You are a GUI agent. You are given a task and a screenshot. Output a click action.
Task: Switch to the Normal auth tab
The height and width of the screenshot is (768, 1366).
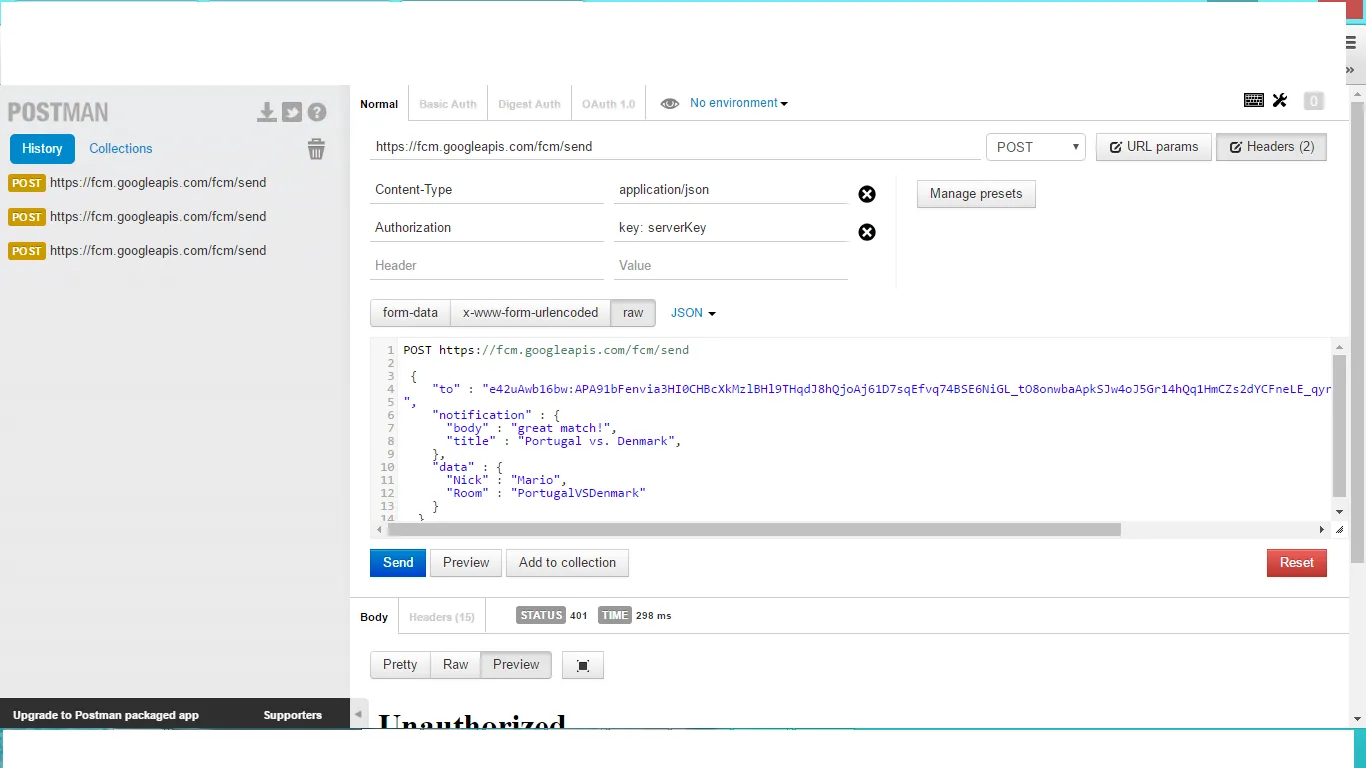[x=379, y=104]
